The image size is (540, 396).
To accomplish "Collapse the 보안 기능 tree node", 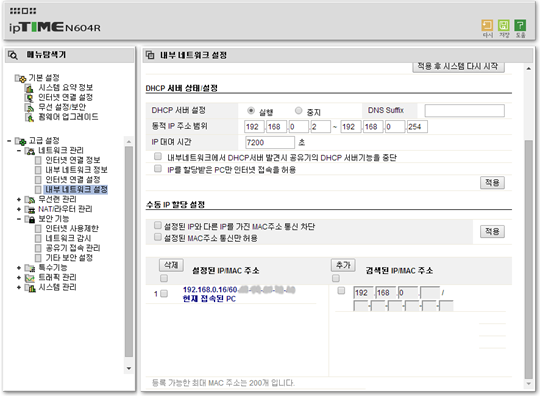I will coord(19,219).
